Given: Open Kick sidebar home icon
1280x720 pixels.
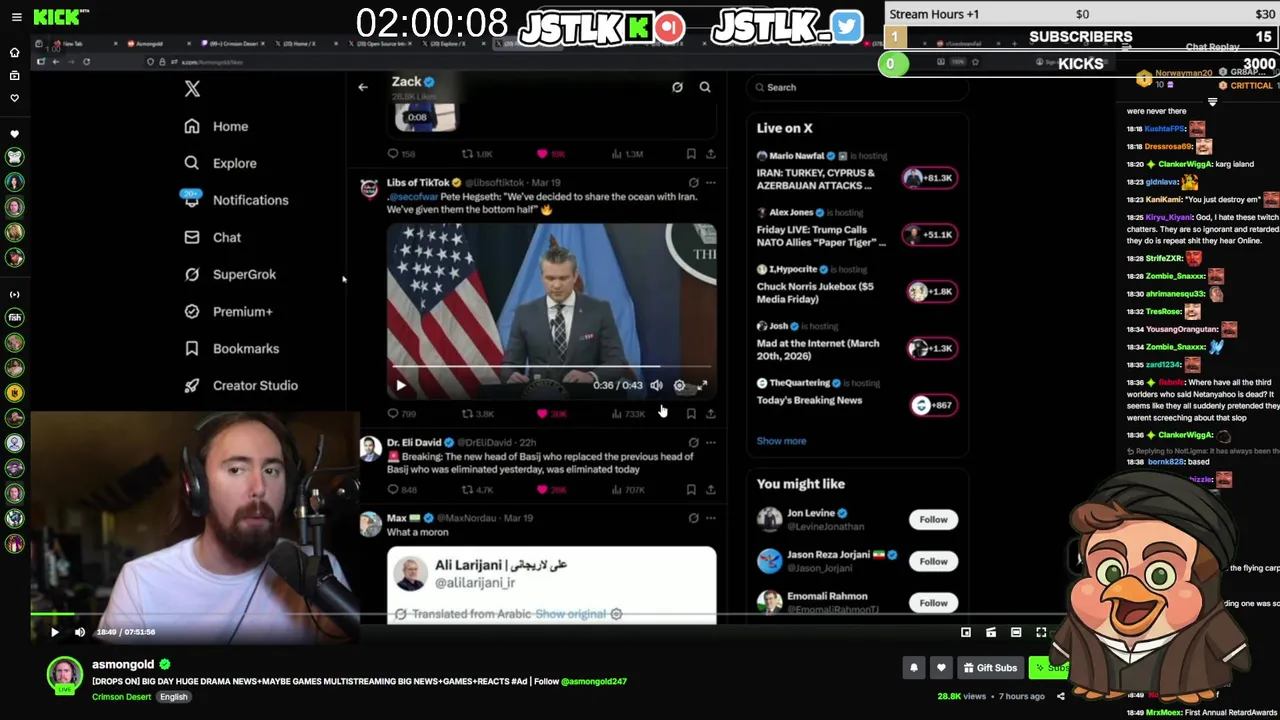Looking at the screenshot, I should (14, 52).
